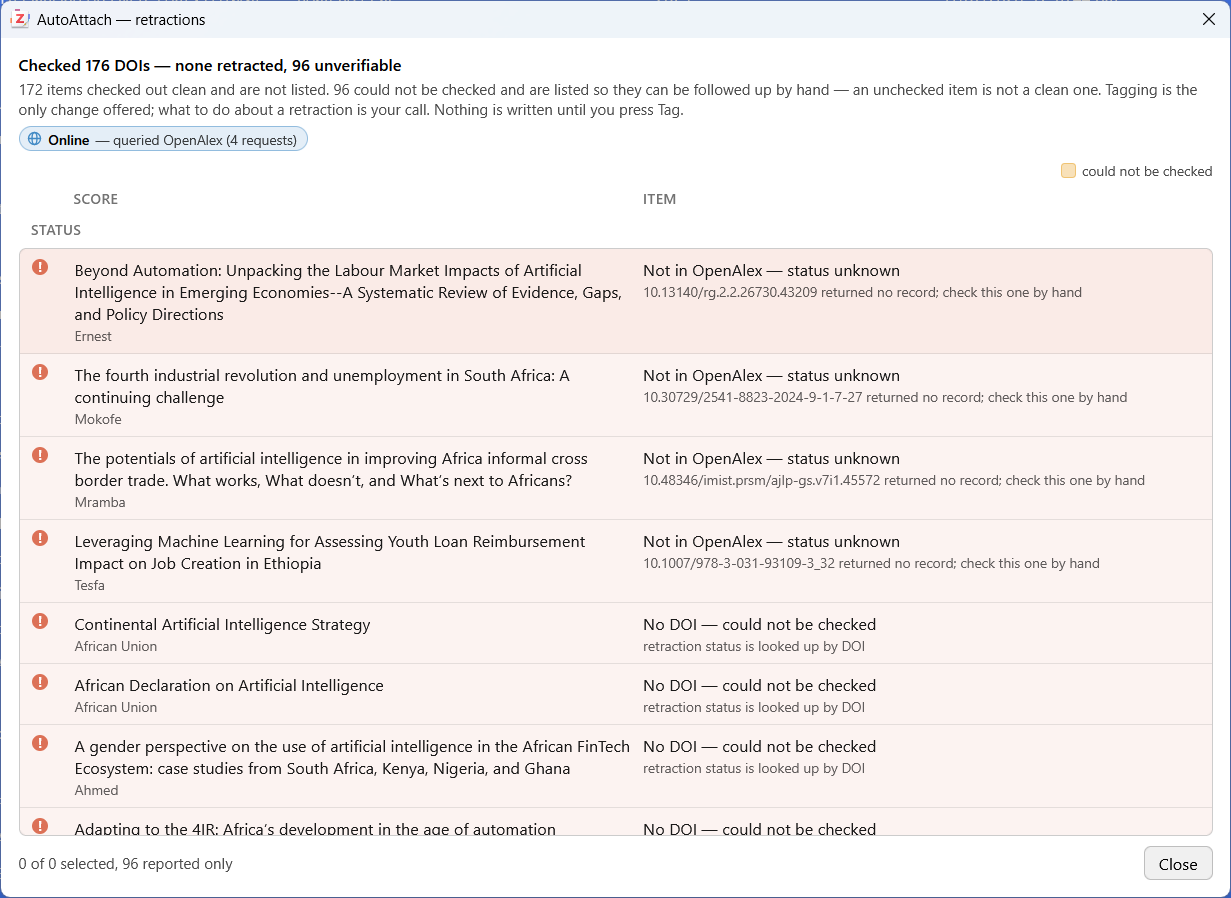Click warning icon next to fourth industrial revolution item

coord(40,372)
